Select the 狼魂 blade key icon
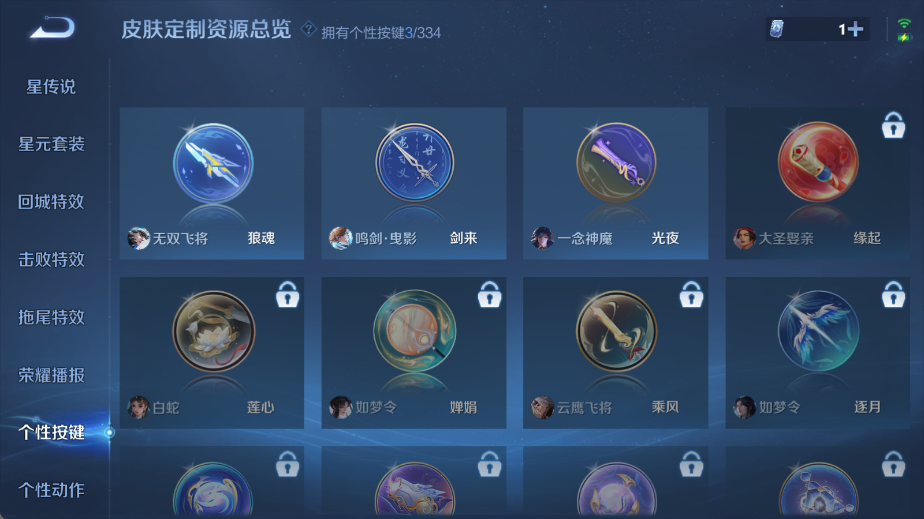 point(213,163)
